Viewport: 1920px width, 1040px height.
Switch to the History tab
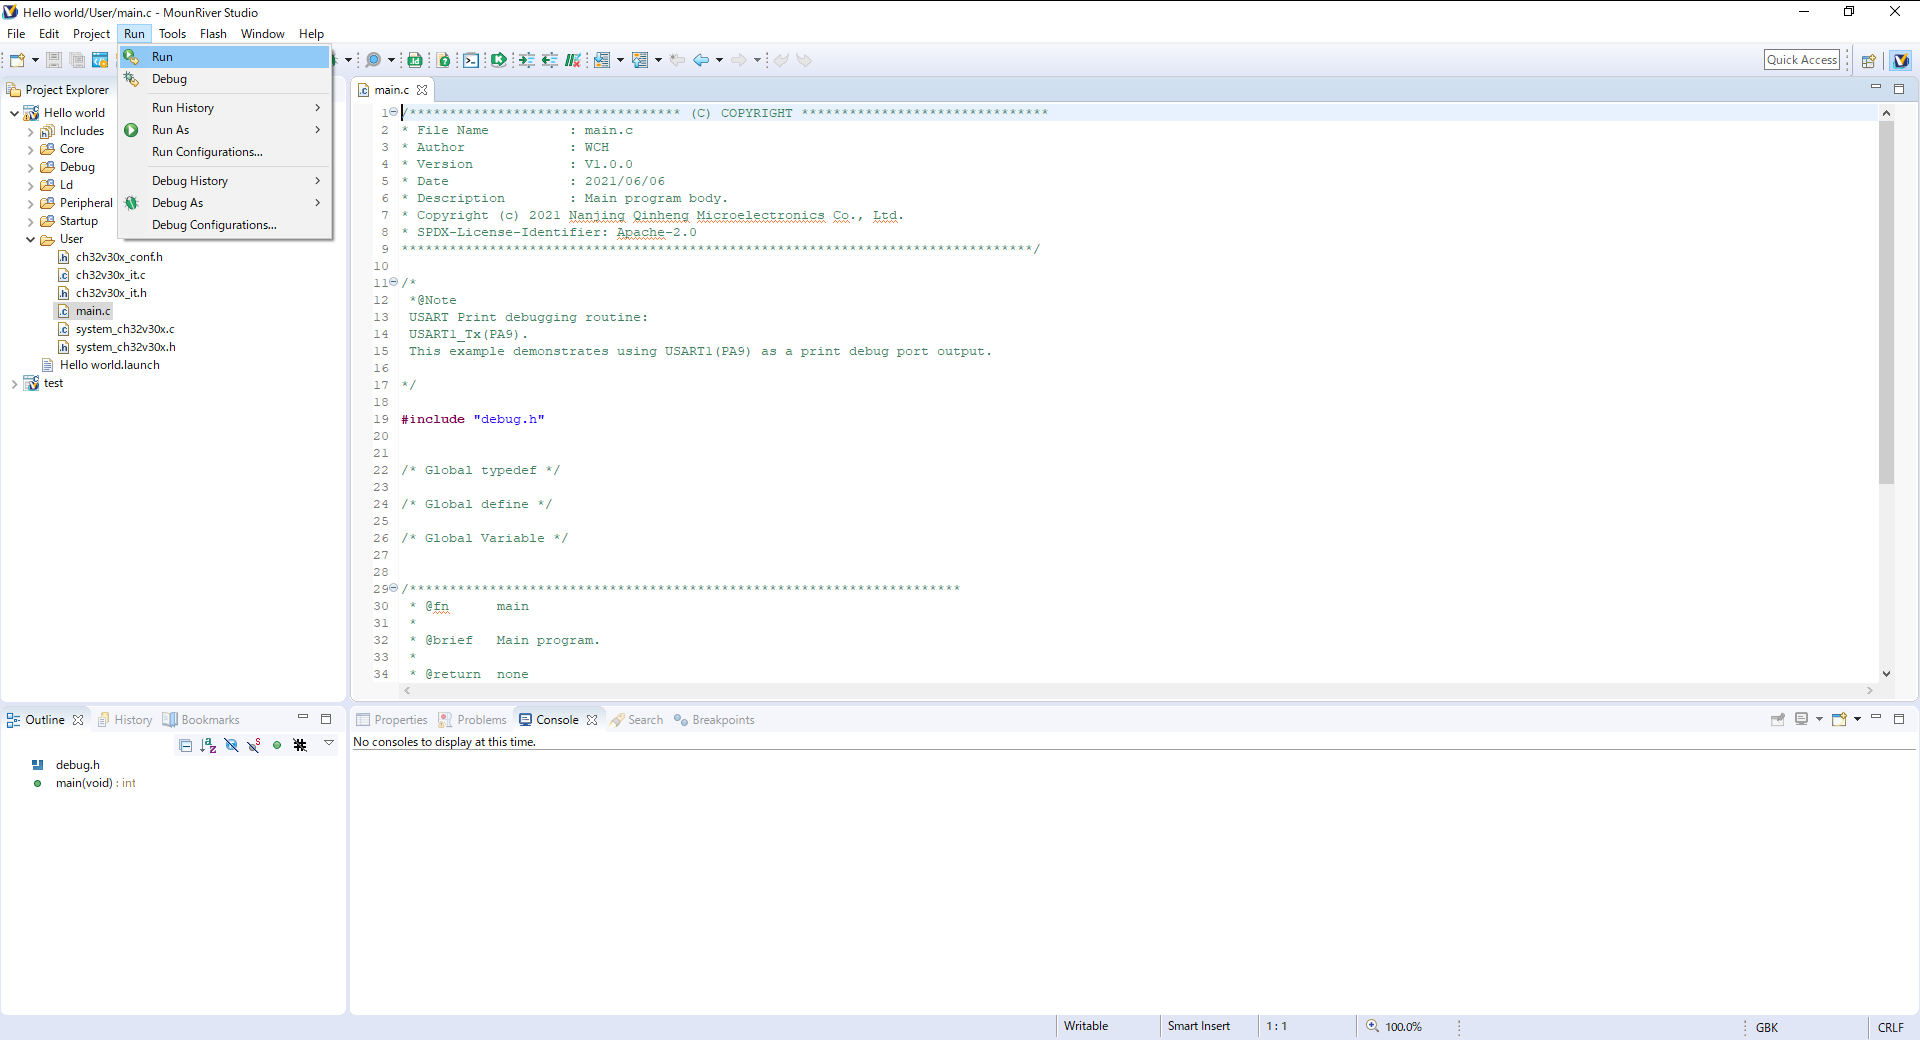tap(125, 720)
